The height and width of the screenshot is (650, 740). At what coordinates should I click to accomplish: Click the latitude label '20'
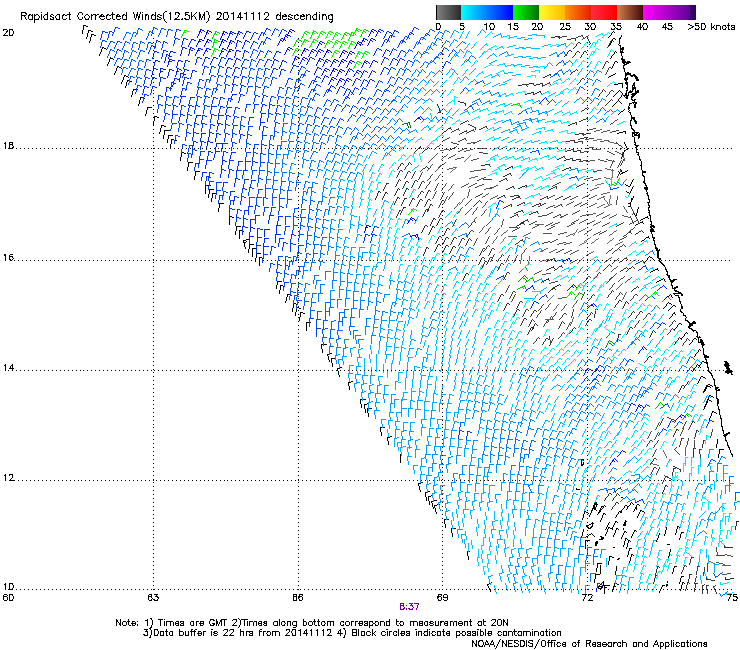coord(8,33)
